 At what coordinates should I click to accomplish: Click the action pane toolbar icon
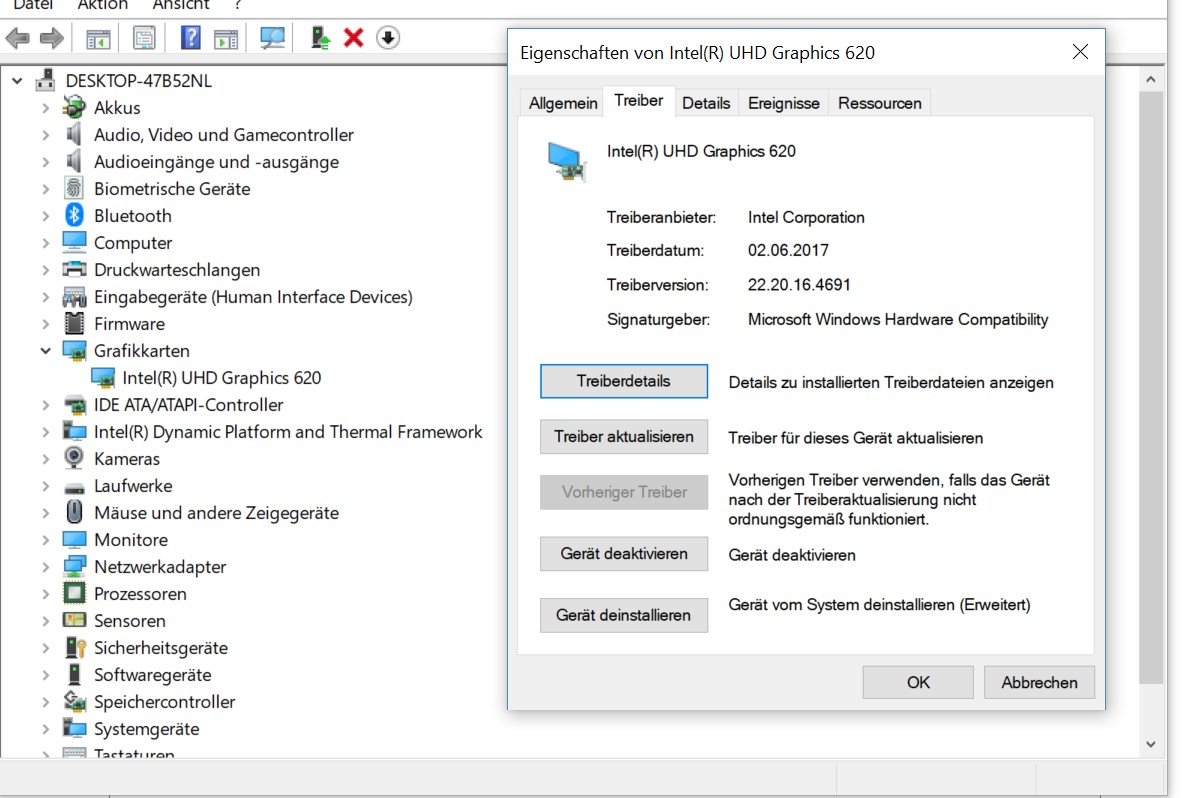(226, 38)
